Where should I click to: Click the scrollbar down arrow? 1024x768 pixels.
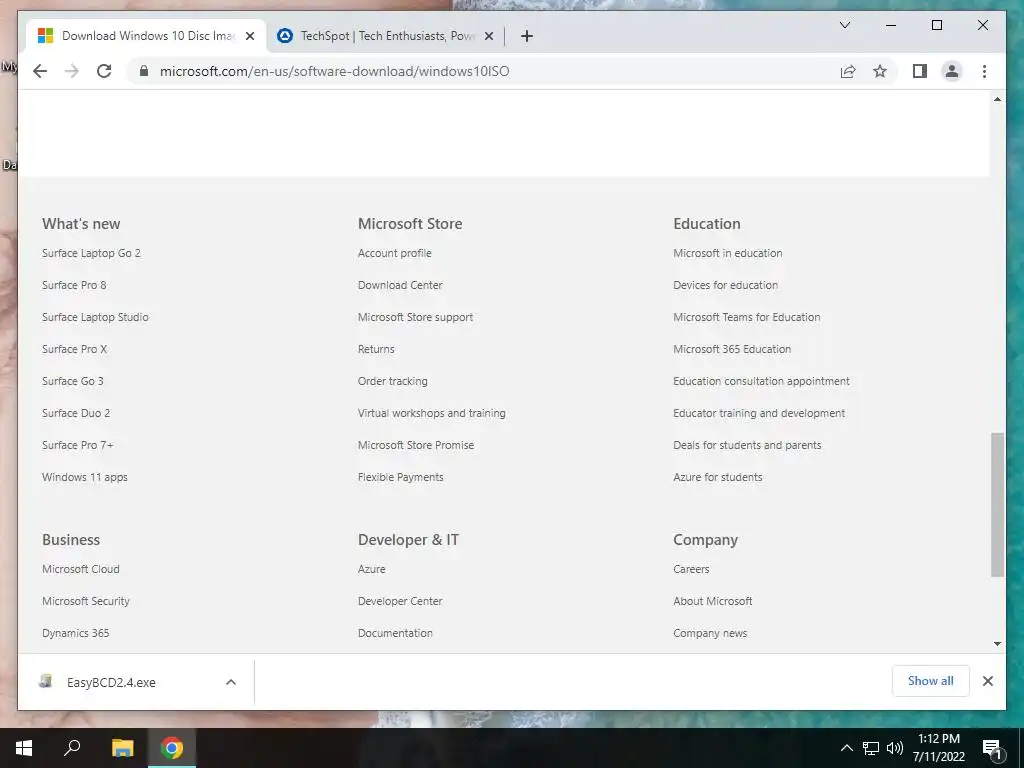pos(997,644)
